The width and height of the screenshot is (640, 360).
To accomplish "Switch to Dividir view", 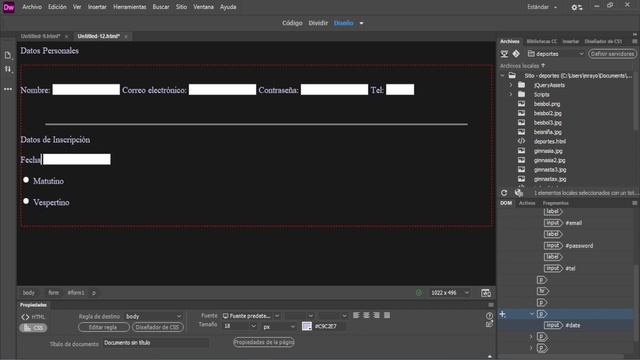I will click(x=318, y=23).
